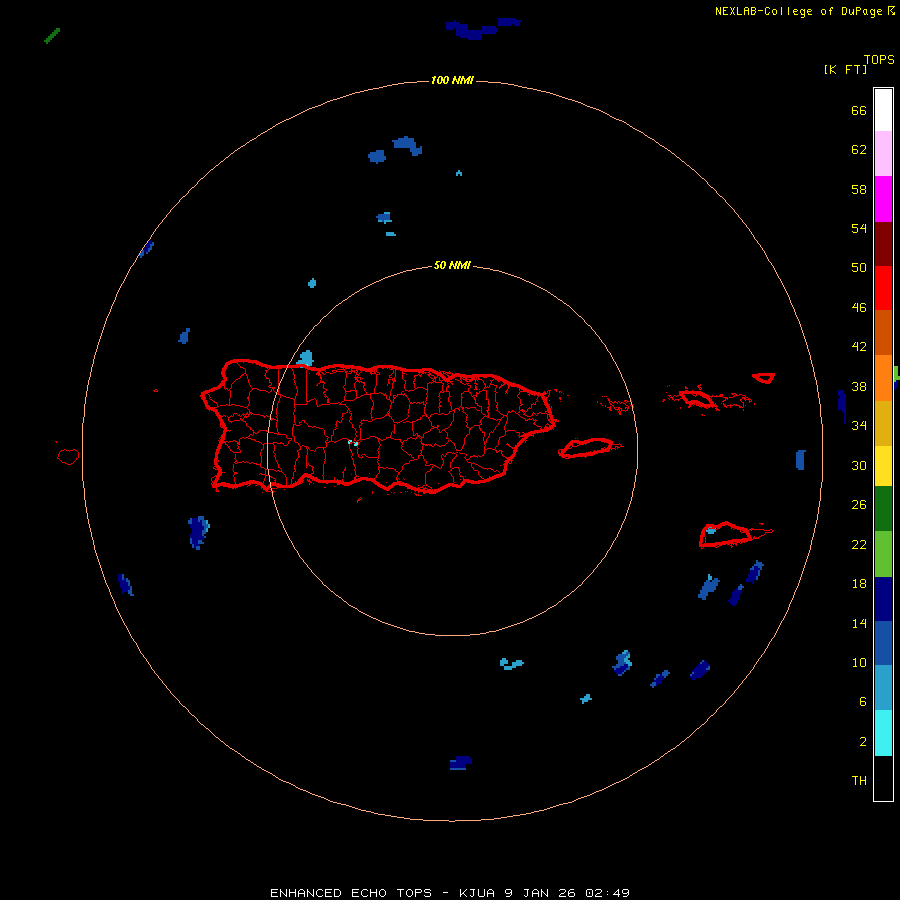Click the light blue echo on Puerto Rico's northwest coast
This screenshot has height=900, width=900.
[305, 358]
